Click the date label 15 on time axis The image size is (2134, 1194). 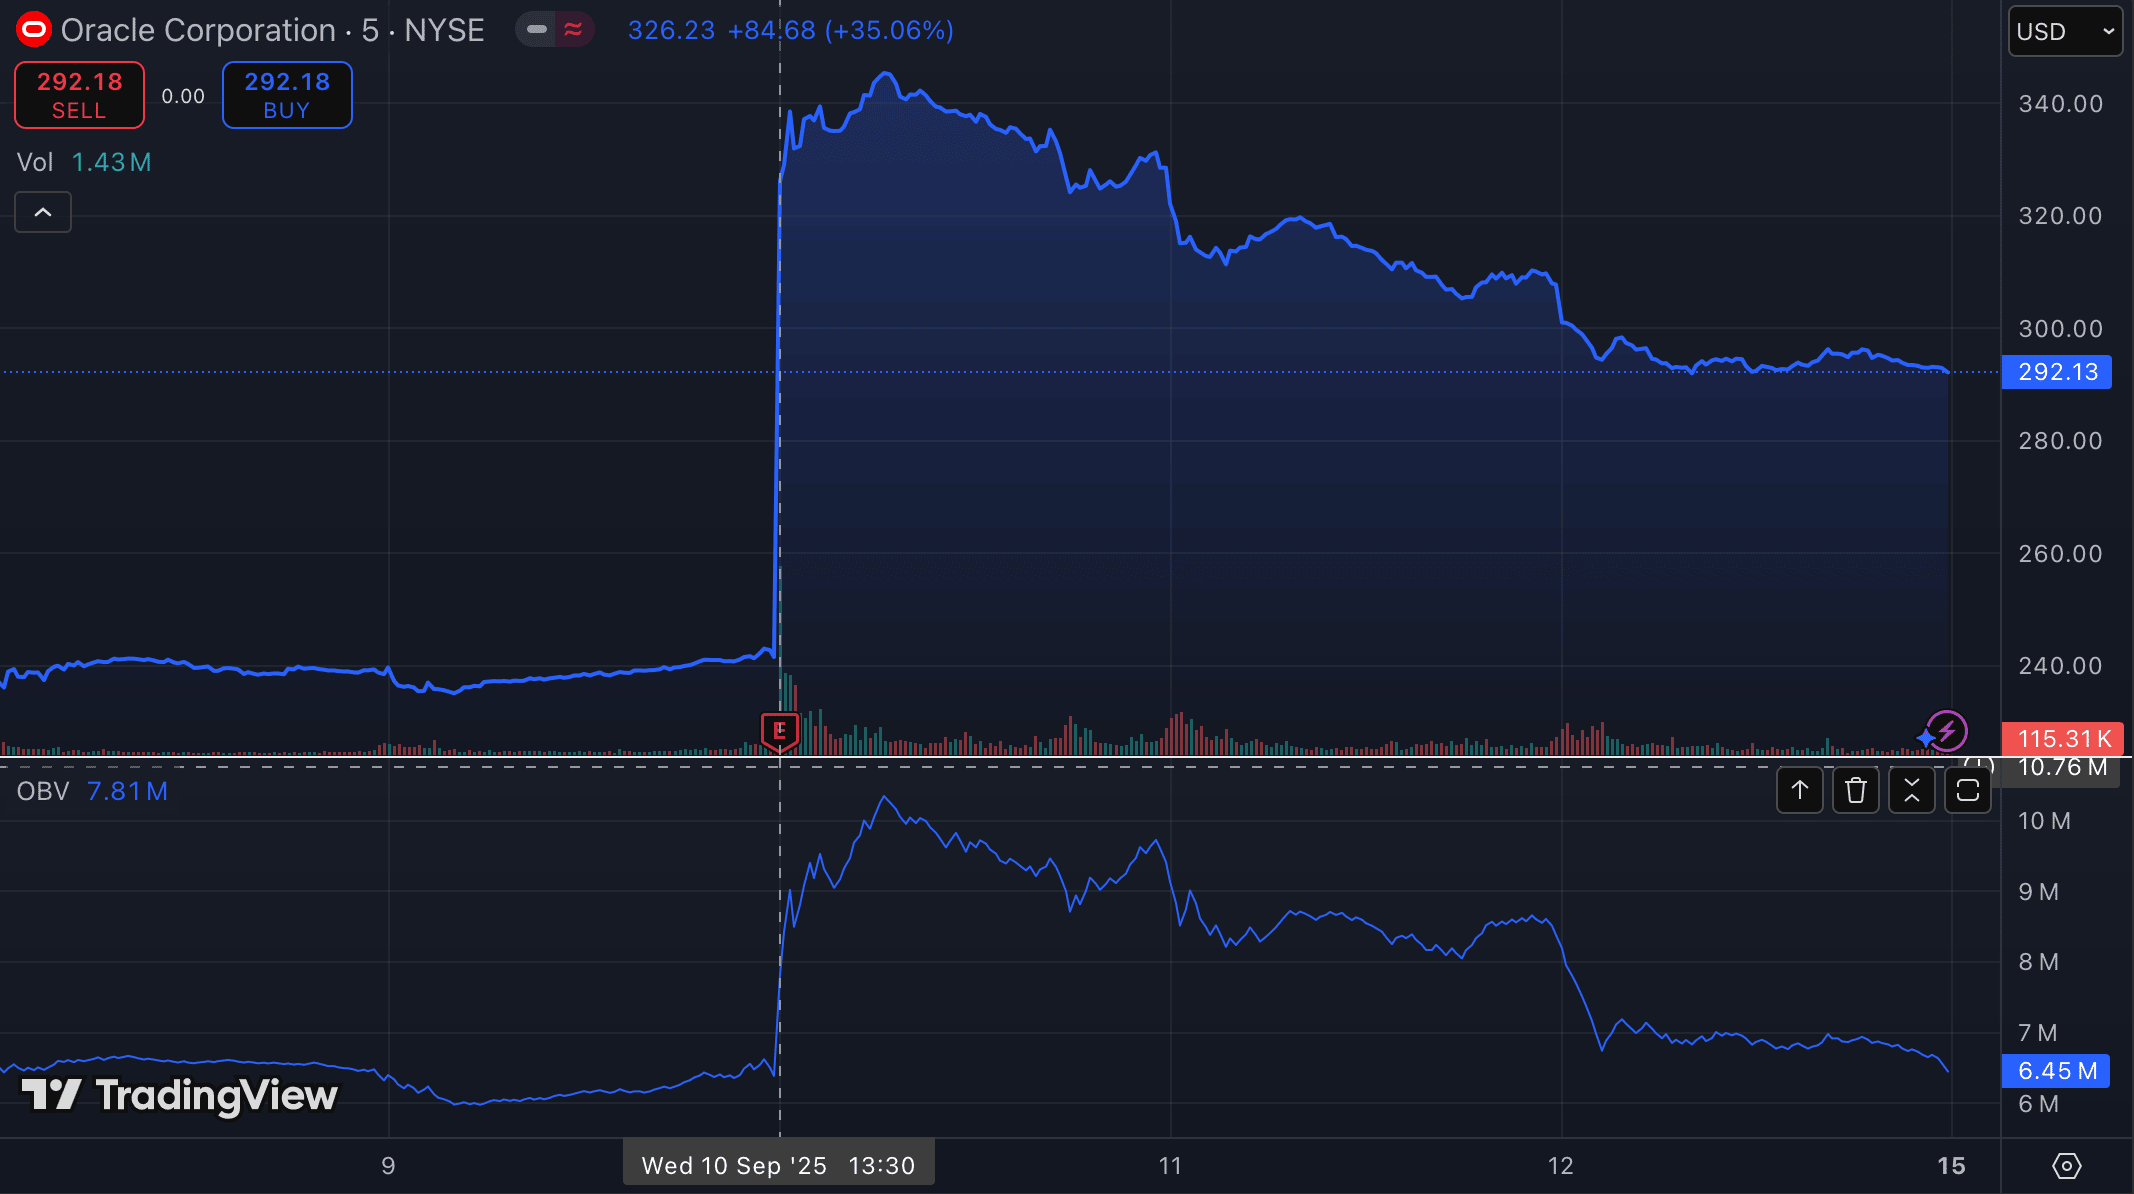tap(1951, 1166)
